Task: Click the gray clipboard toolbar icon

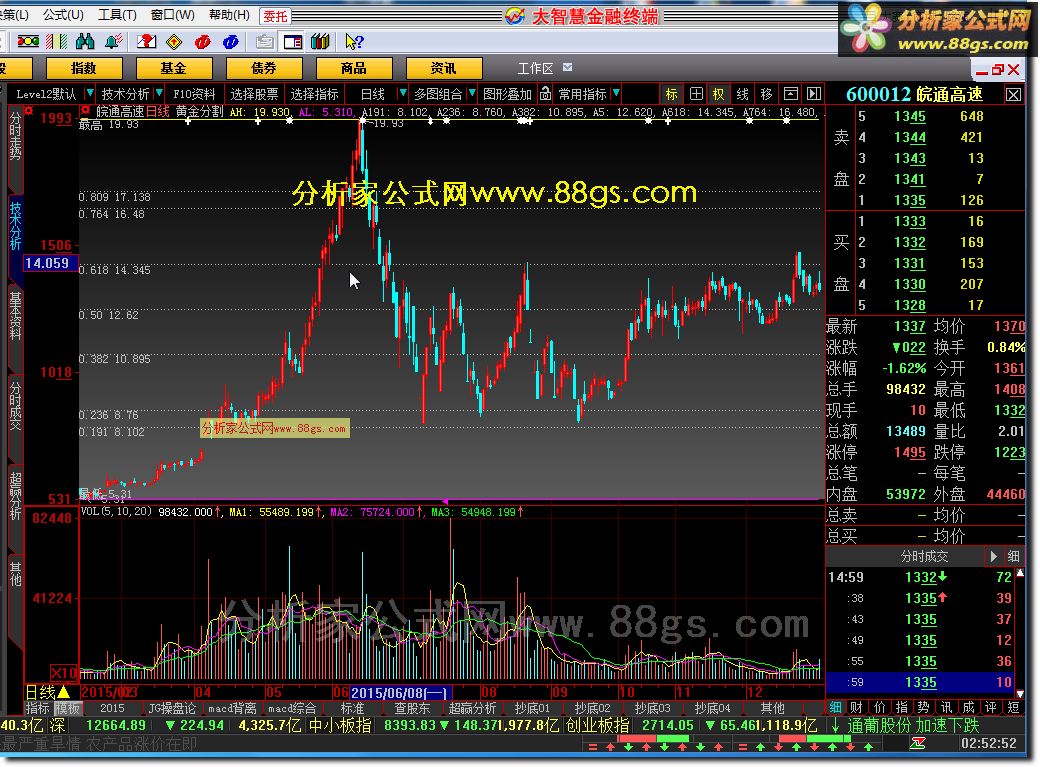Action: coord(264,42)
